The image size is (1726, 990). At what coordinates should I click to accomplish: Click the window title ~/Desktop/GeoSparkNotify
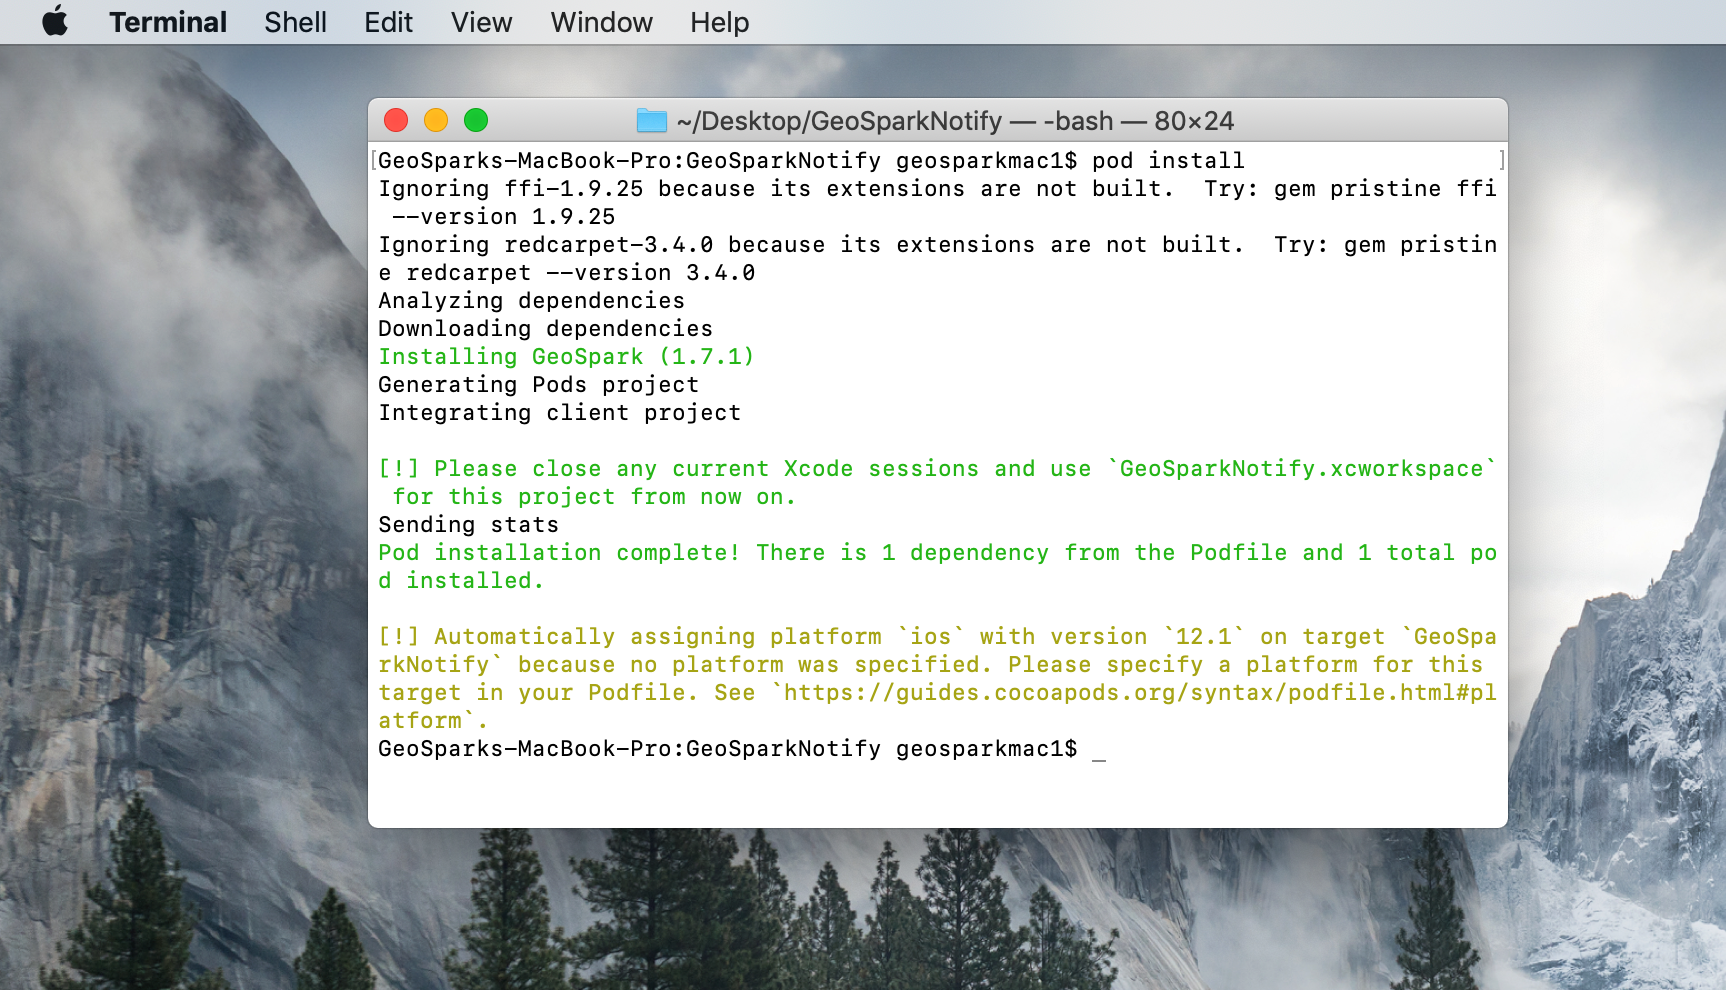839,121
